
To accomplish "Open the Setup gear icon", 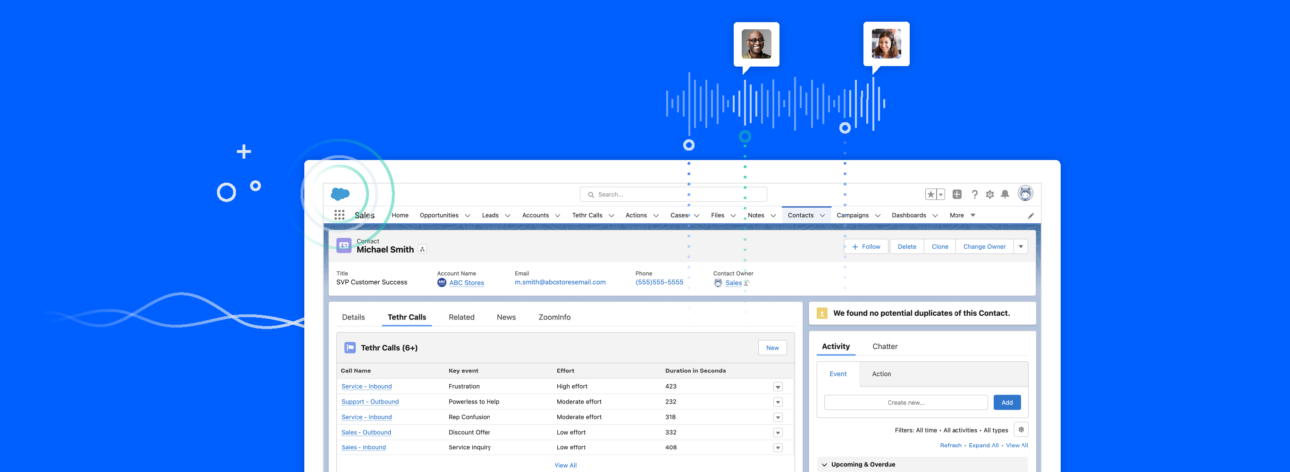I will pyautogui.click(x=990, y=194).
